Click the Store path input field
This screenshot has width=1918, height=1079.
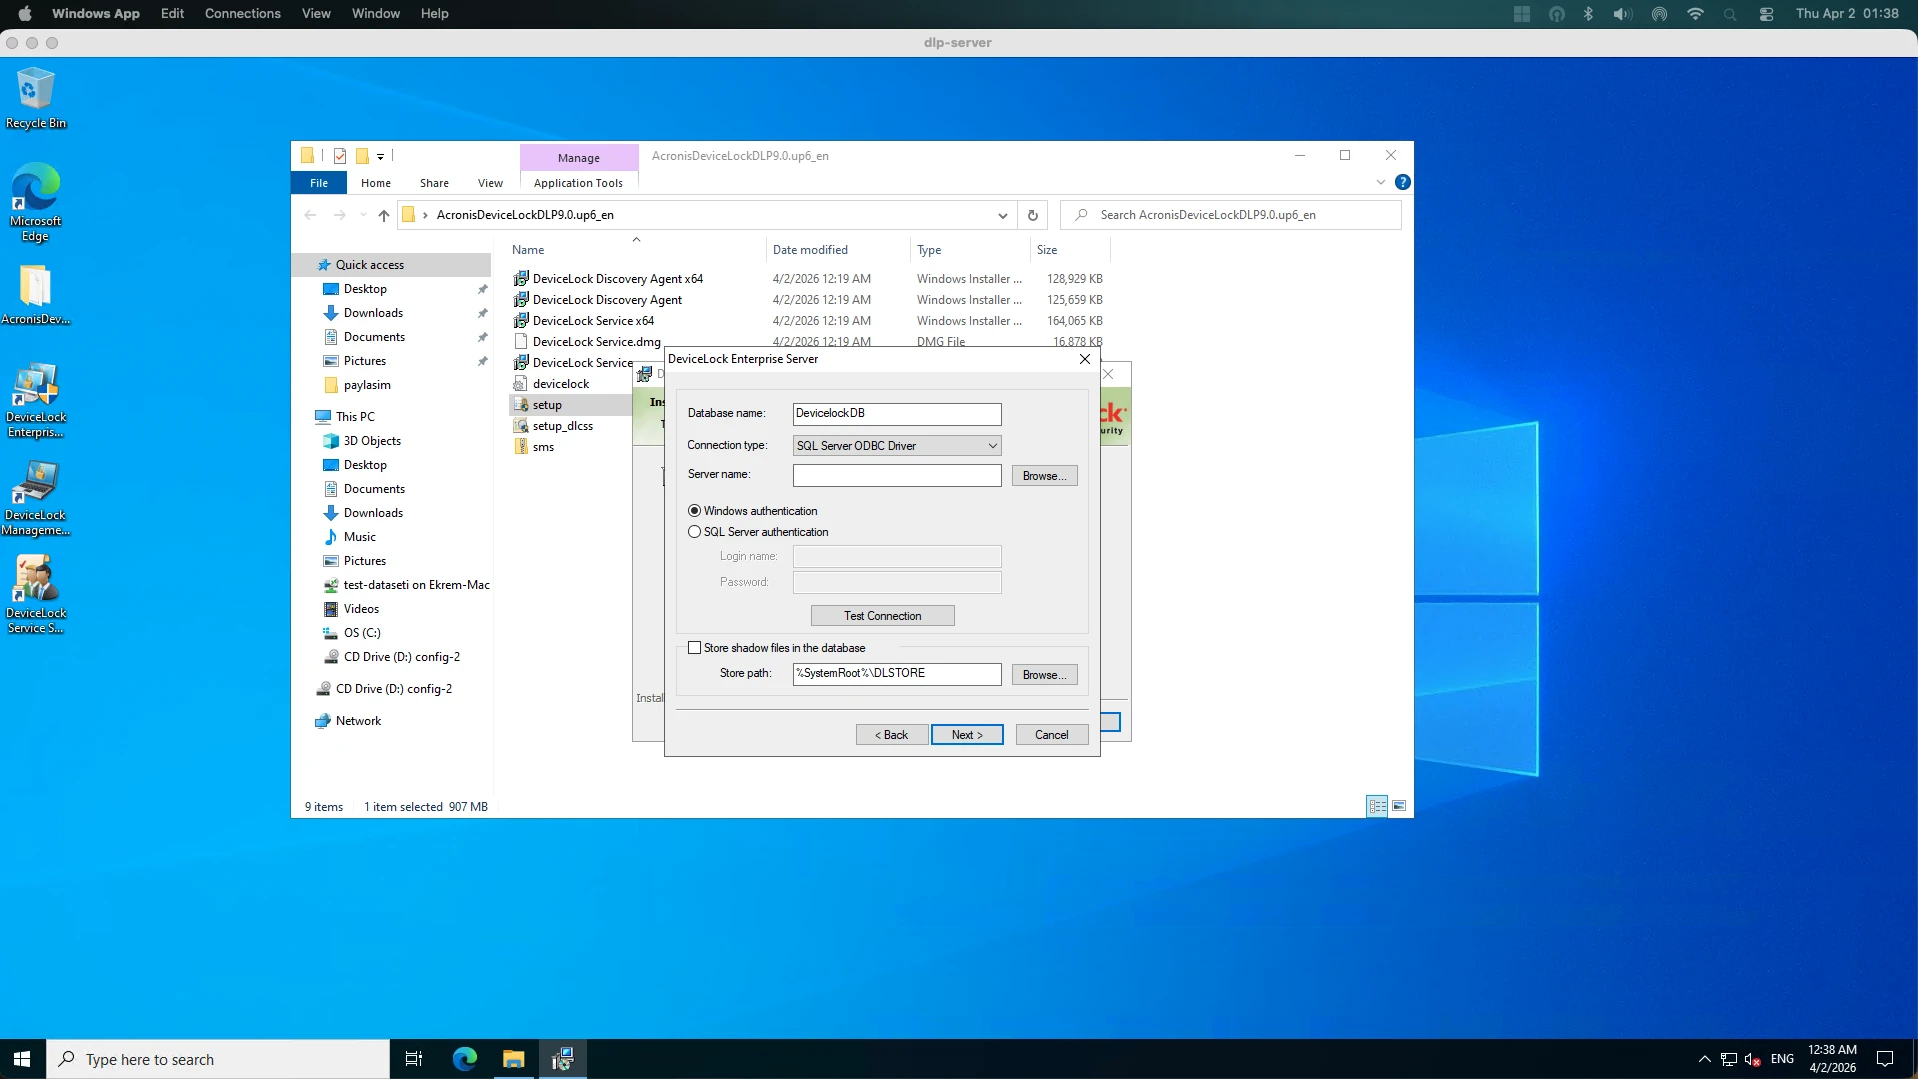pos(897,674)
